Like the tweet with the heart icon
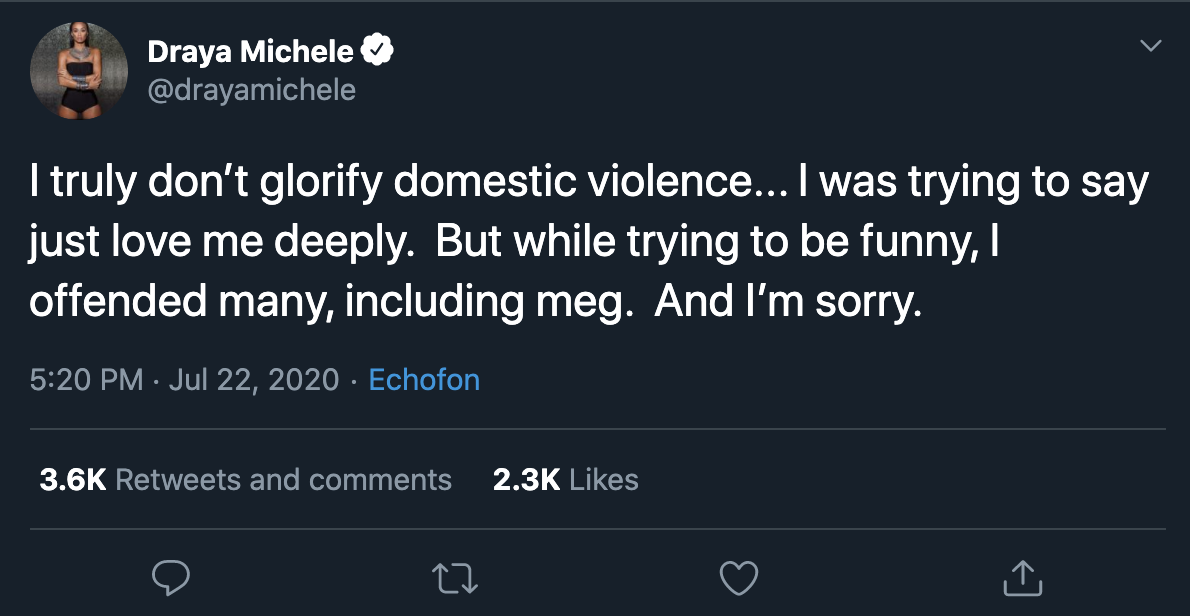 click(x=739, y=577)
